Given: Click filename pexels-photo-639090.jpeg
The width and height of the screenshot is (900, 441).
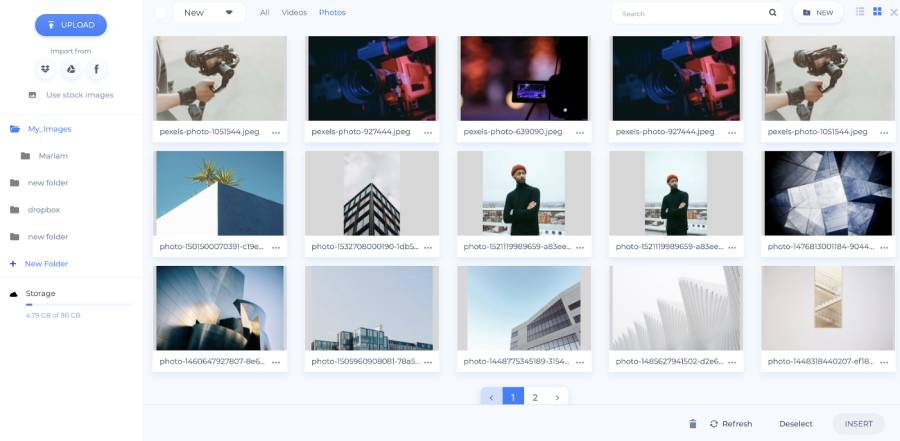Looking at the screenshot, I should [513, 131].
